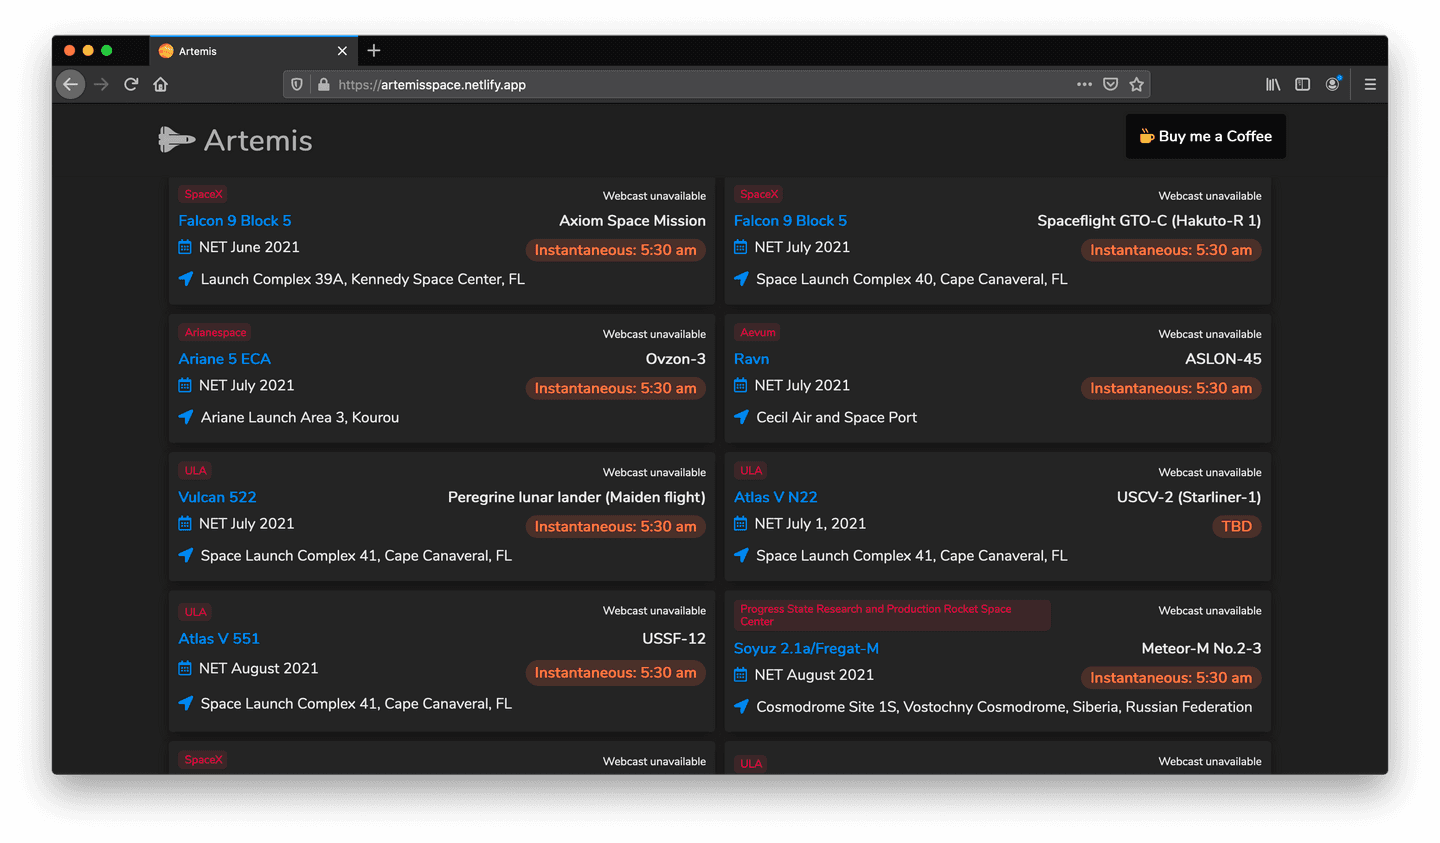Click the tracking protection shield icon
This screenshot has width=1440, height=843.
pyautogui.click(x=297, y=85)
